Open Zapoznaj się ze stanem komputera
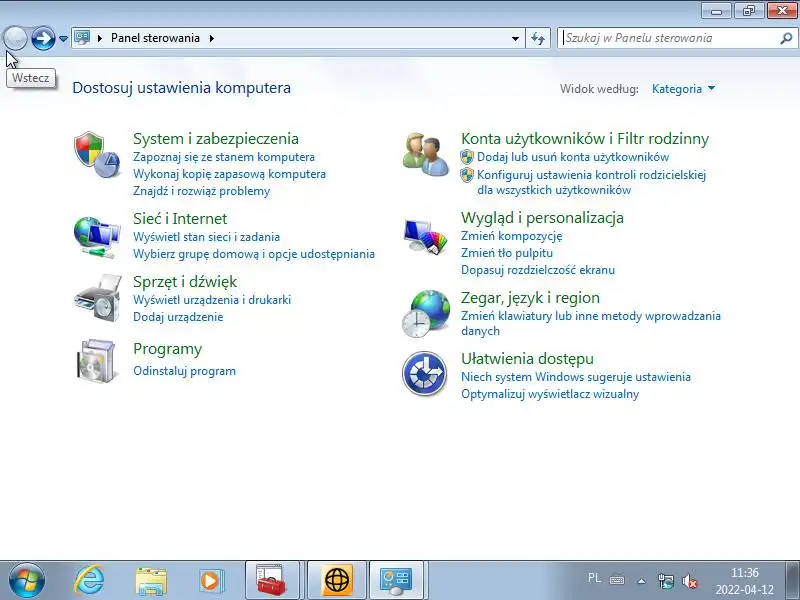This screenshot has width=800, height=600. pos(223,157)
